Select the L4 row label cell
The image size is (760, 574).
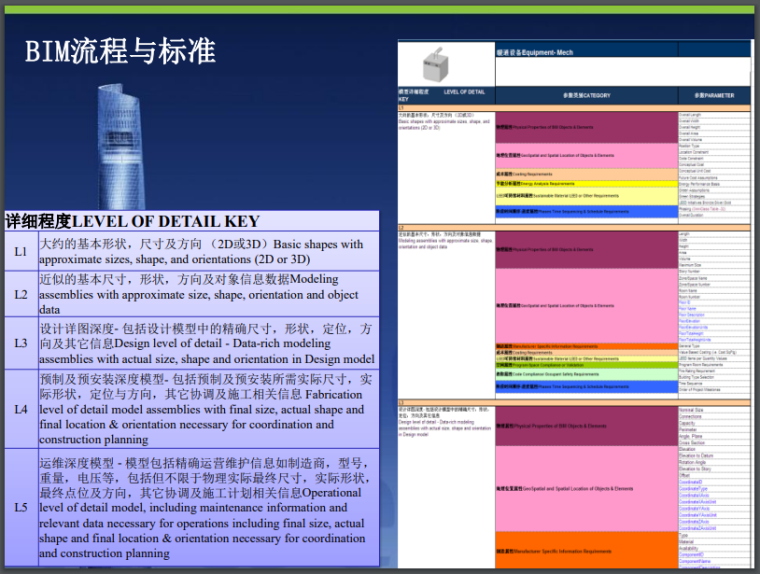[x=21, y=409]
